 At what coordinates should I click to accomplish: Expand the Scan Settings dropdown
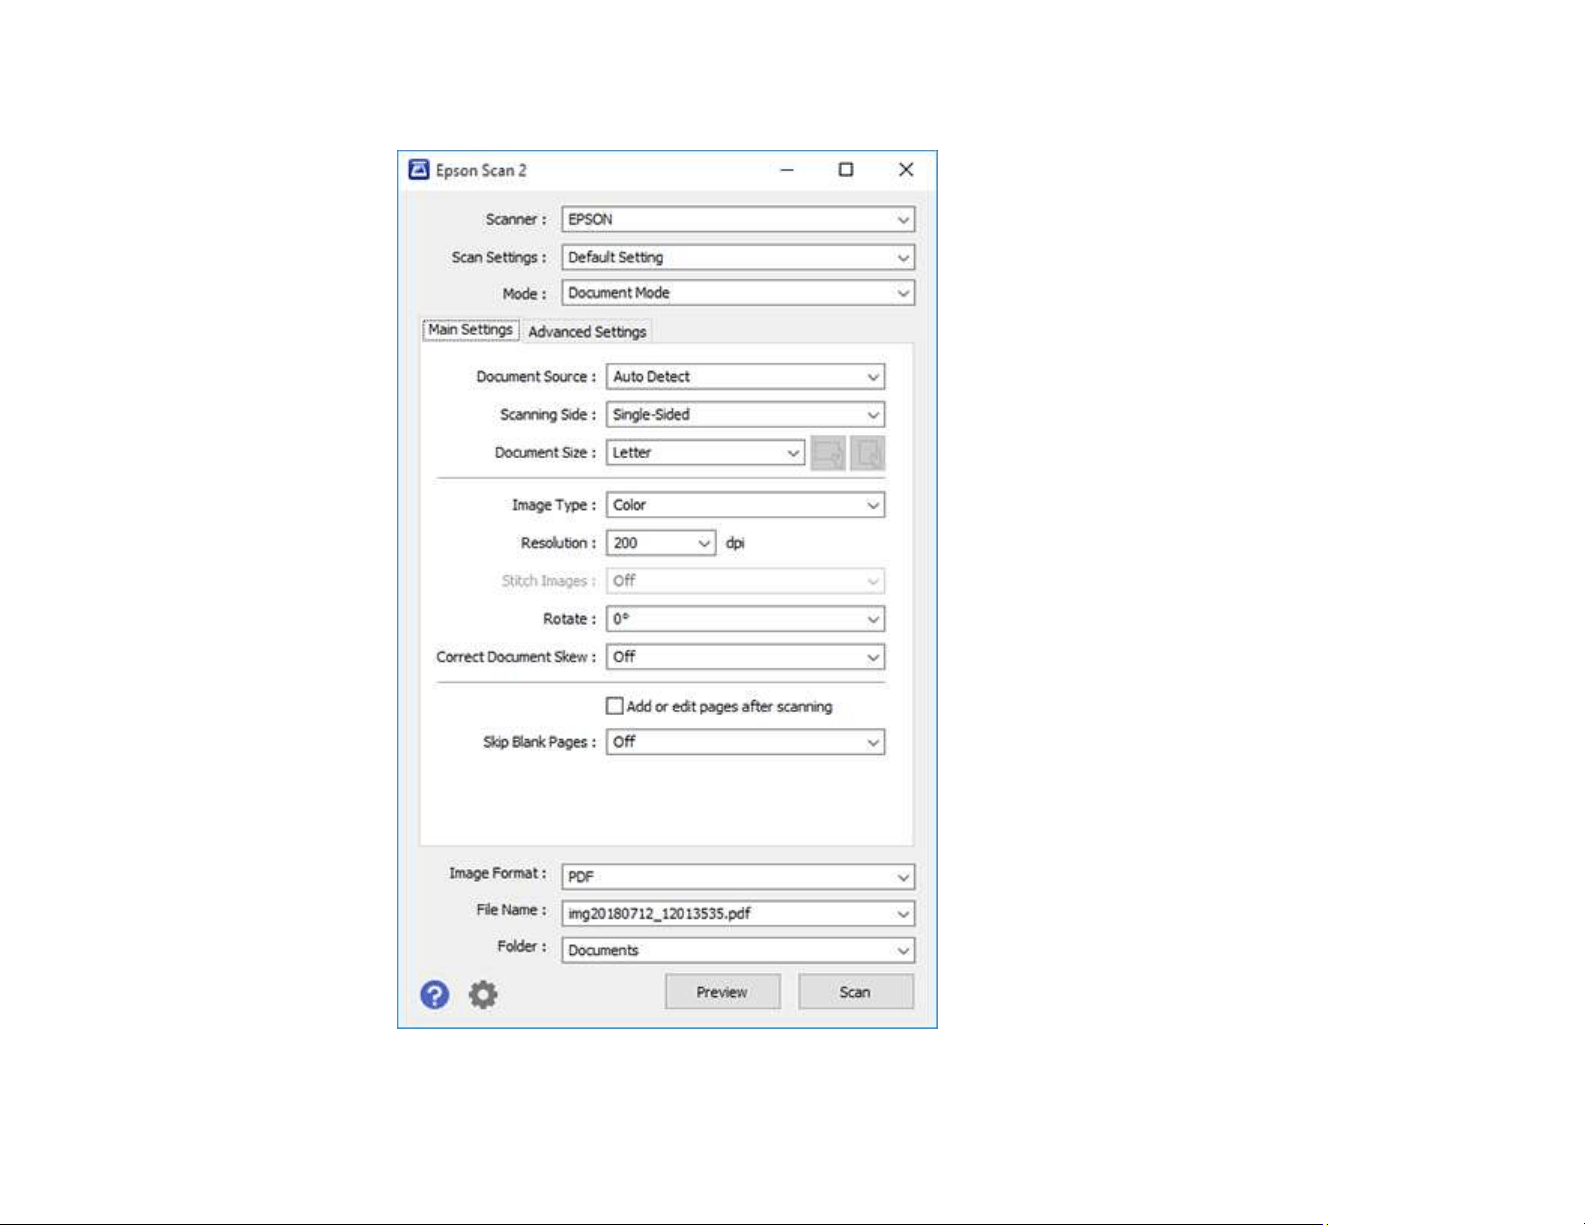click(x=738, y=257)
